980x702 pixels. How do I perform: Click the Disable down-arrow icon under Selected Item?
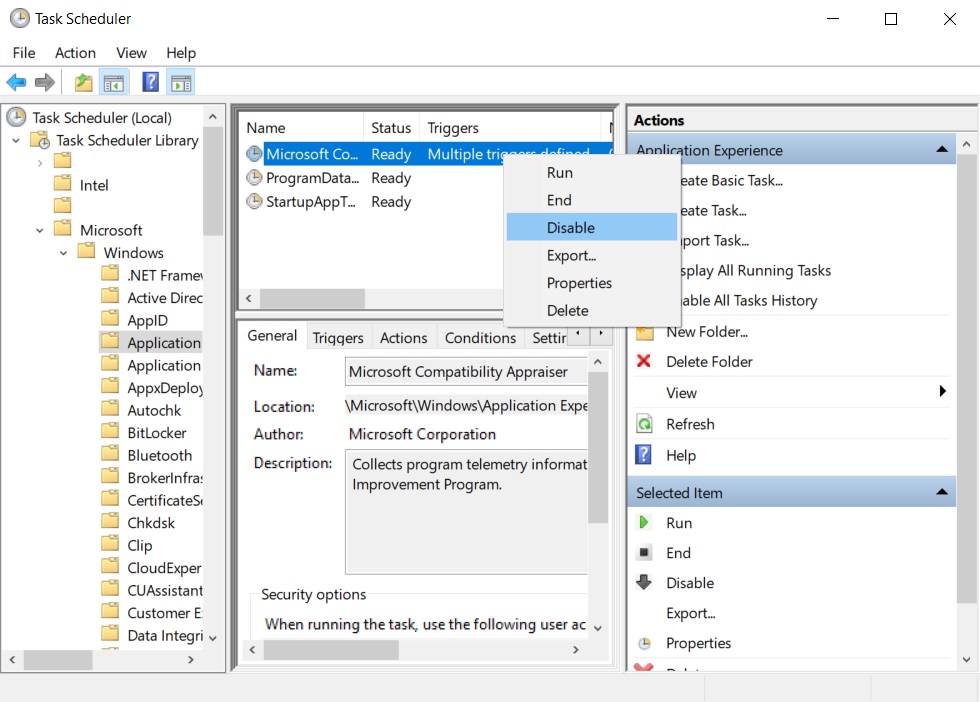pos(644,582)
